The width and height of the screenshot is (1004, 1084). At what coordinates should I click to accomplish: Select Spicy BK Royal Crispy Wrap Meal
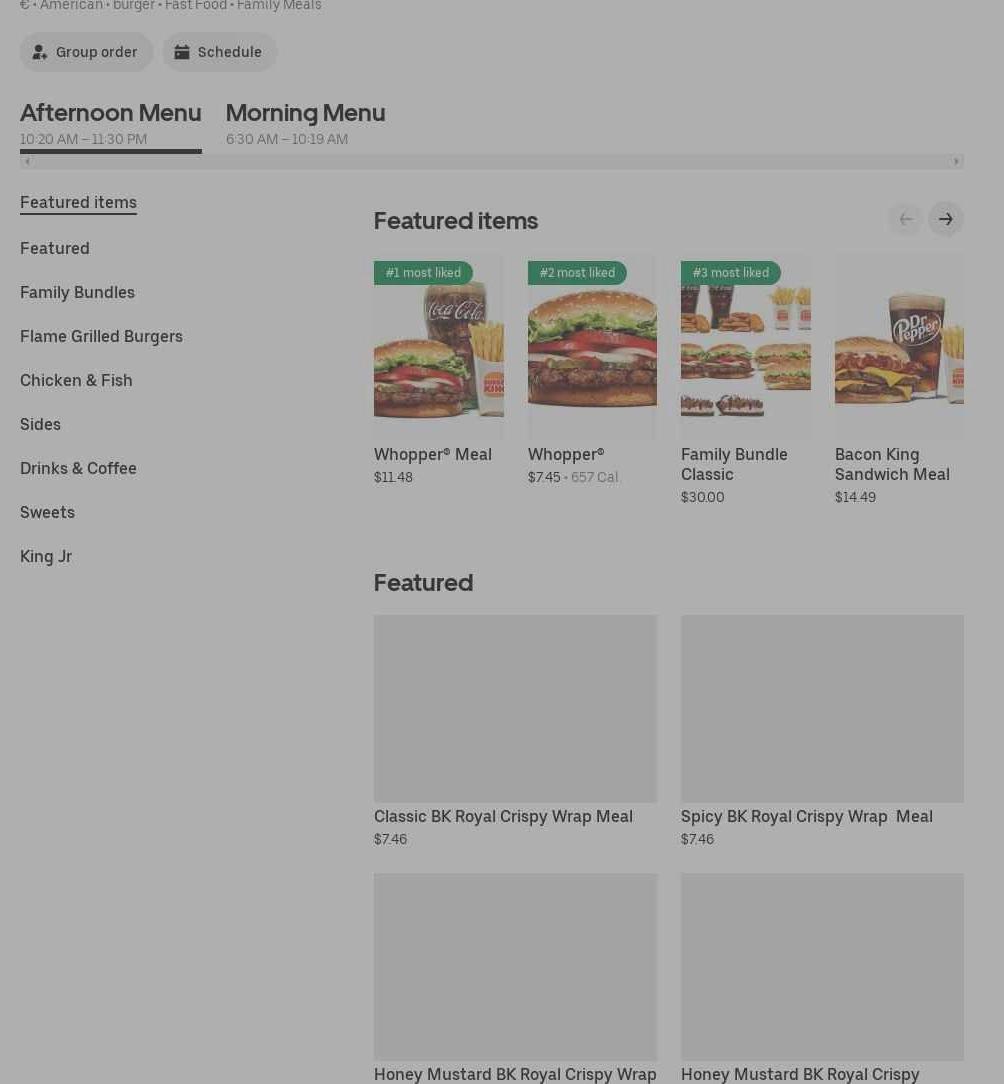click(x=822, y=709)
